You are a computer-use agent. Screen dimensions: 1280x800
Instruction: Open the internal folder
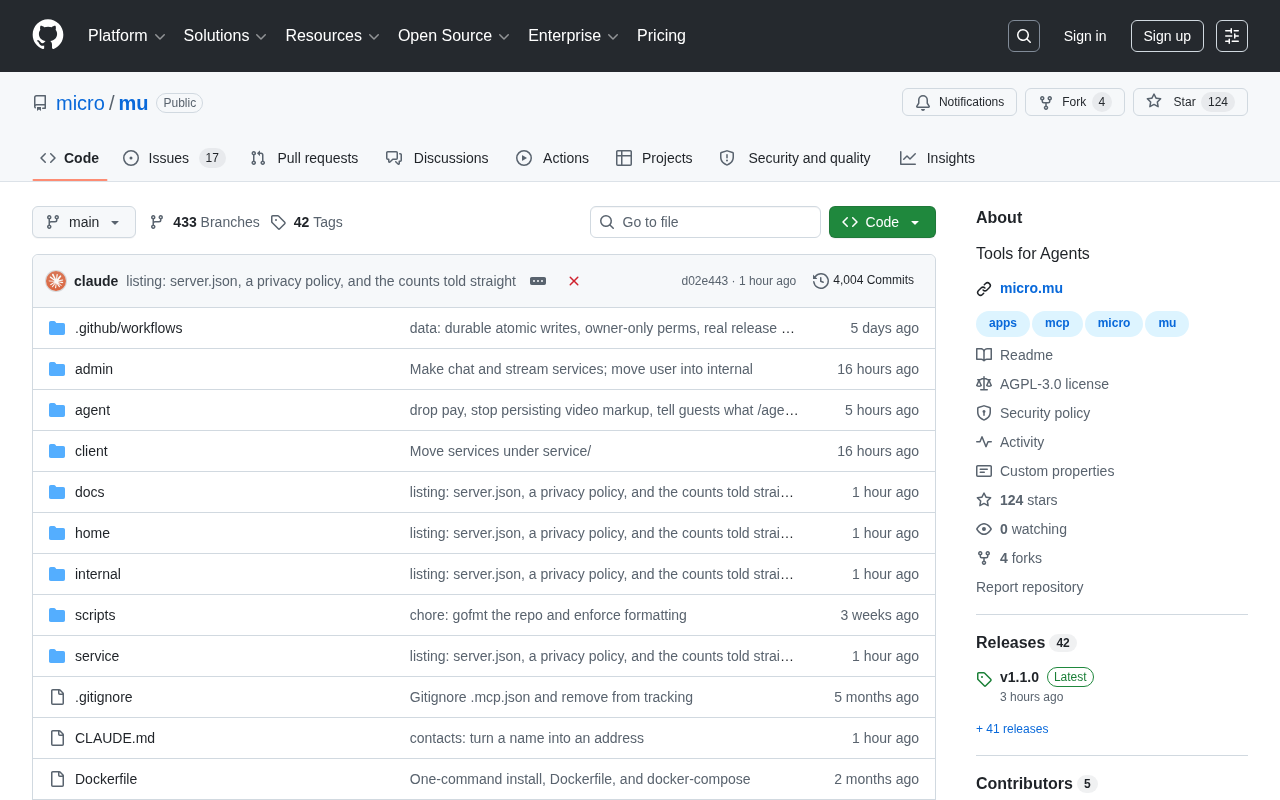pos(98,574)
